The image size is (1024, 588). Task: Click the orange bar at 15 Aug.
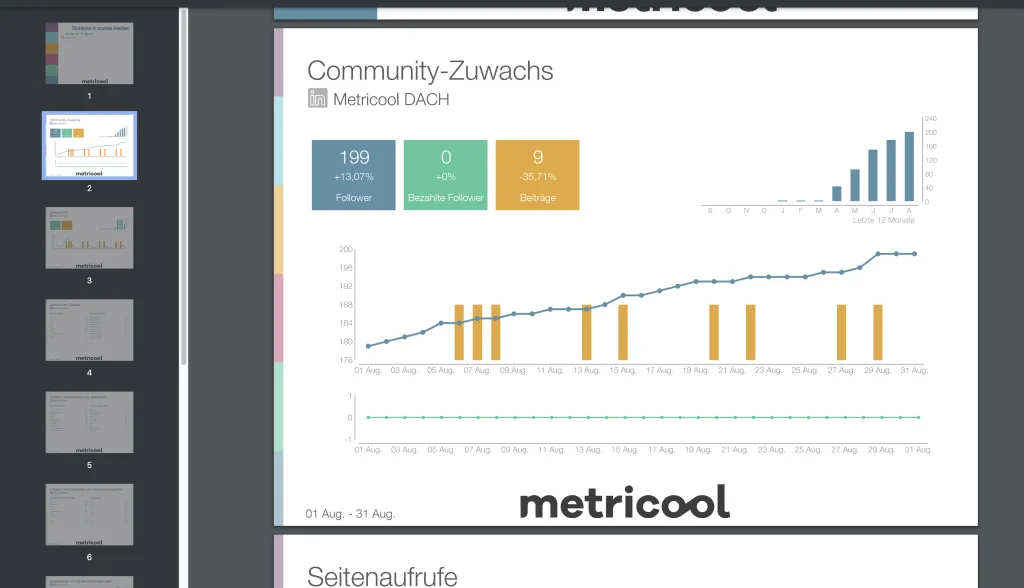[x=623, y=332]
